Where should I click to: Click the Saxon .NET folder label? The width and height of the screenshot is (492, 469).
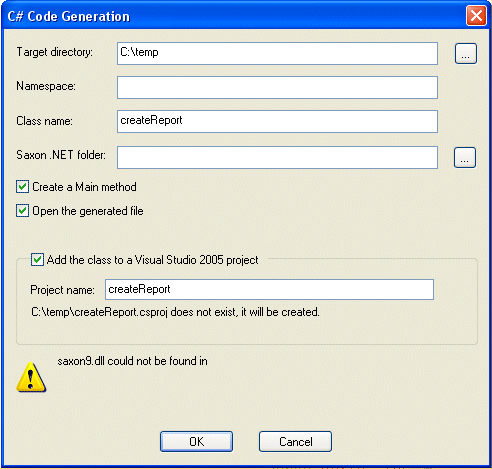tap(61, 155)
